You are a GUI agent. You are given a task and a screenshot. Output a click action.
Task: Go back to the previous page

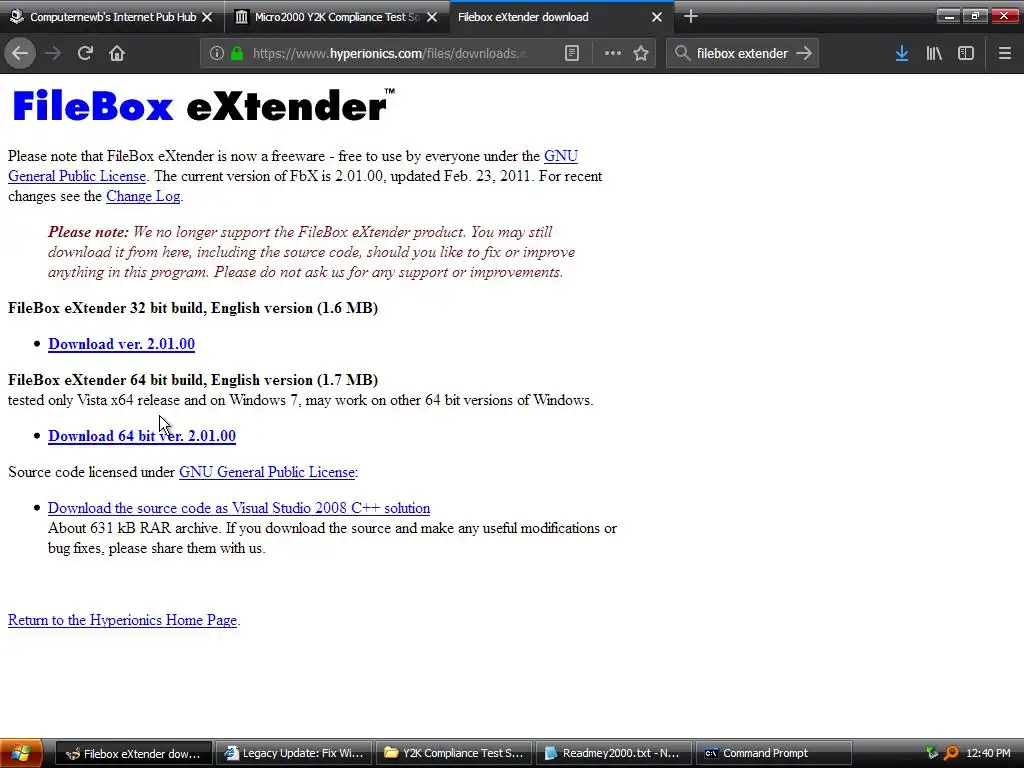20,54
